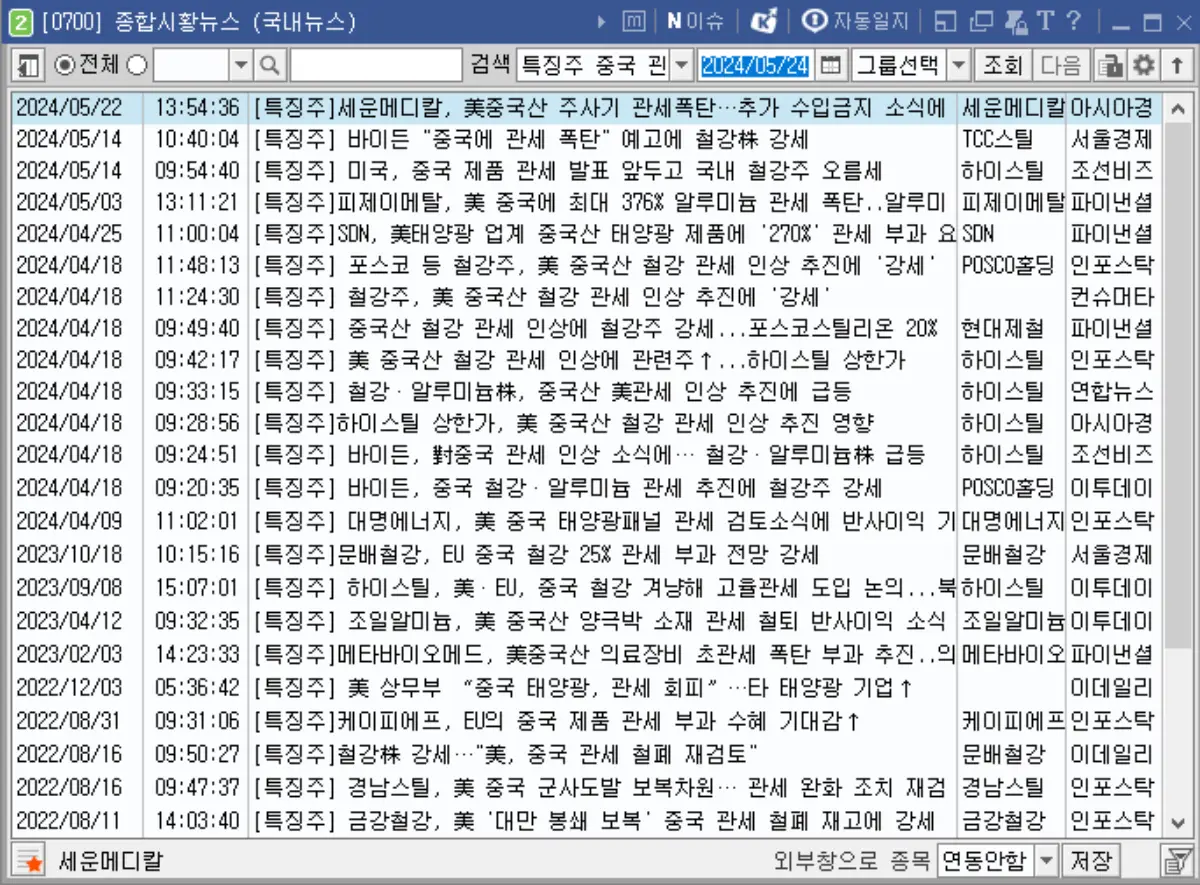Viewport: 1200px width, 885px height.
Task: Click the gear settings icon near 조회
Action: click(1144, 66)
